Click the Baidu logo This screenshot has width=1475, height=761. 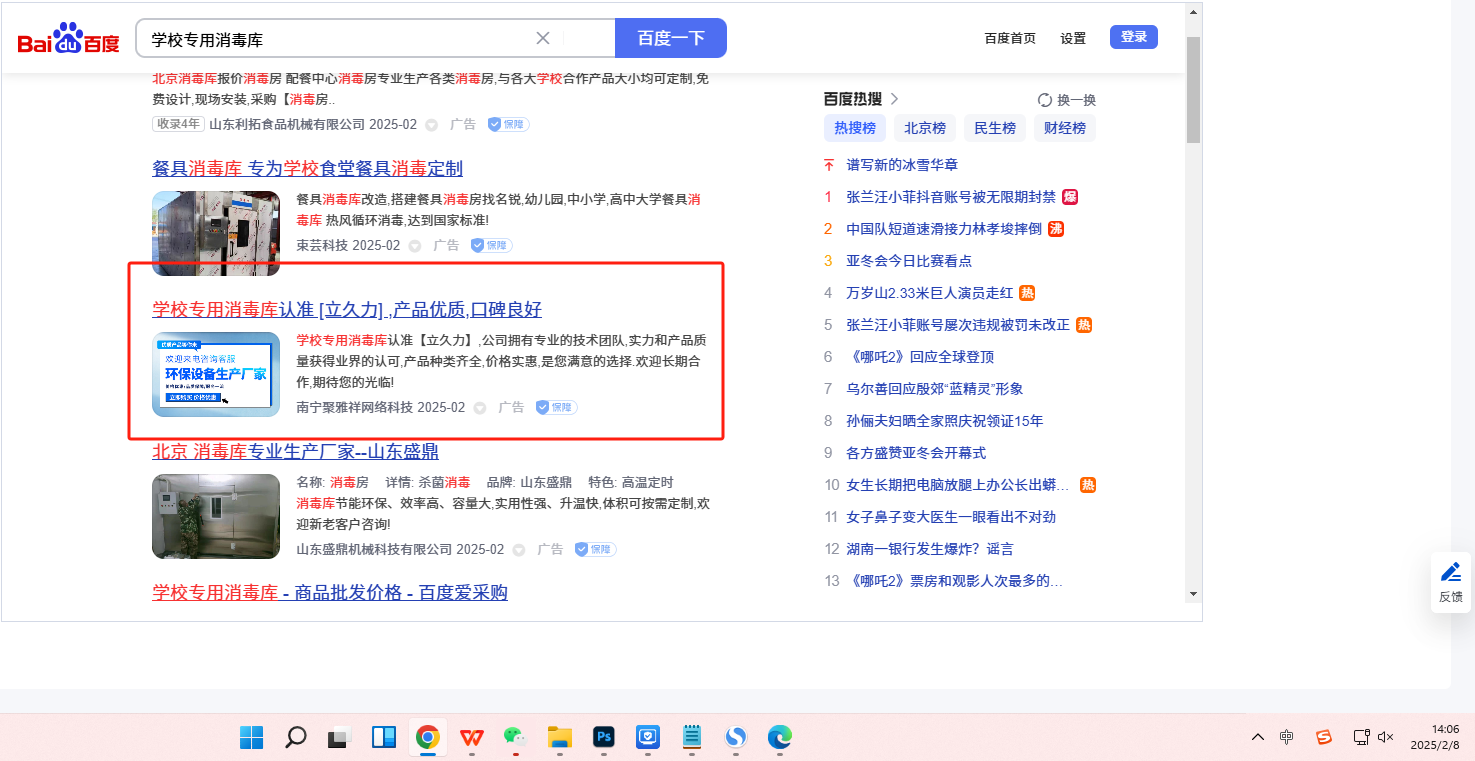click(68, 39)
